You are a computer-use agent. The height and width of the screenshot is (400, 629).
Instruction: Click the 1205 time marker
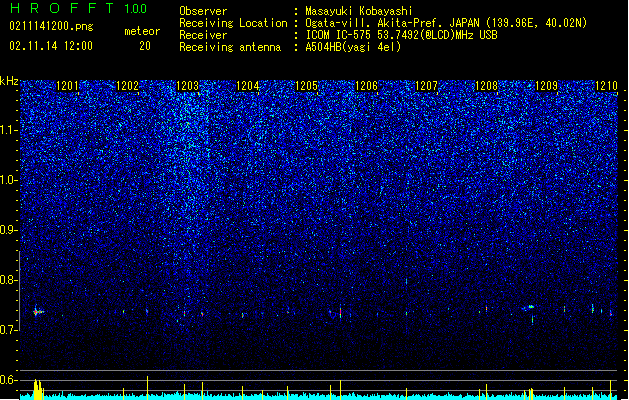pyautogui.click(x=306, y=86)
